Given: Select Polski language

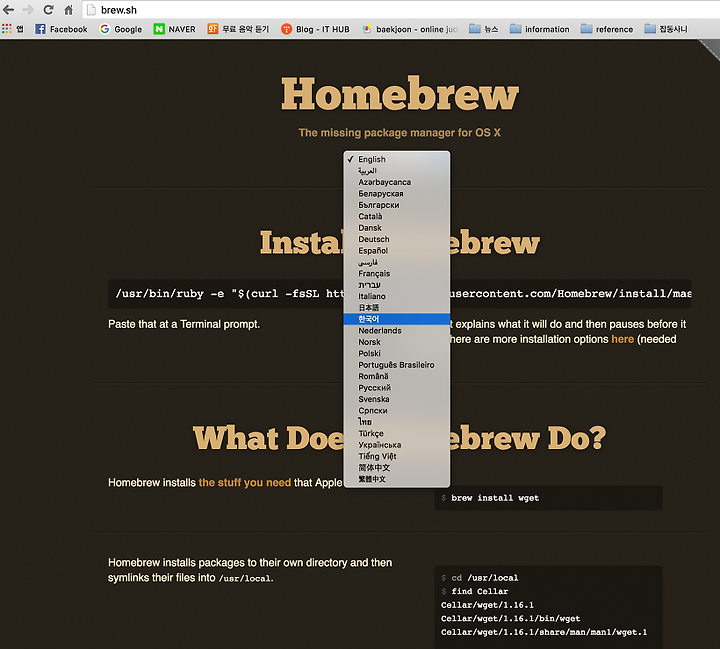Looking at the screenshot, I should click(x=397, y=353).
